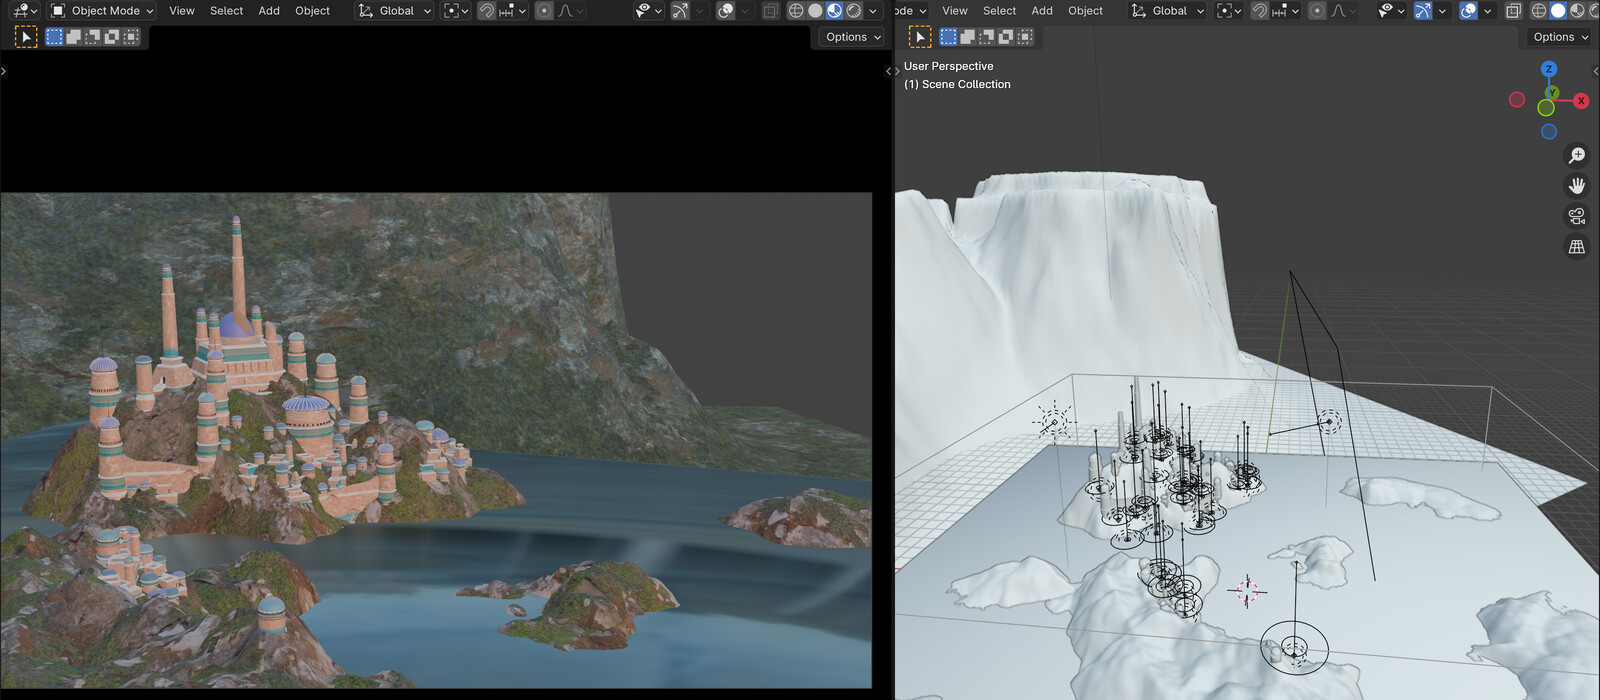The width and height of the screenshot is (1600, 700).
Task: Open View menu in right viewport
Action: click(x=955, y=11)
